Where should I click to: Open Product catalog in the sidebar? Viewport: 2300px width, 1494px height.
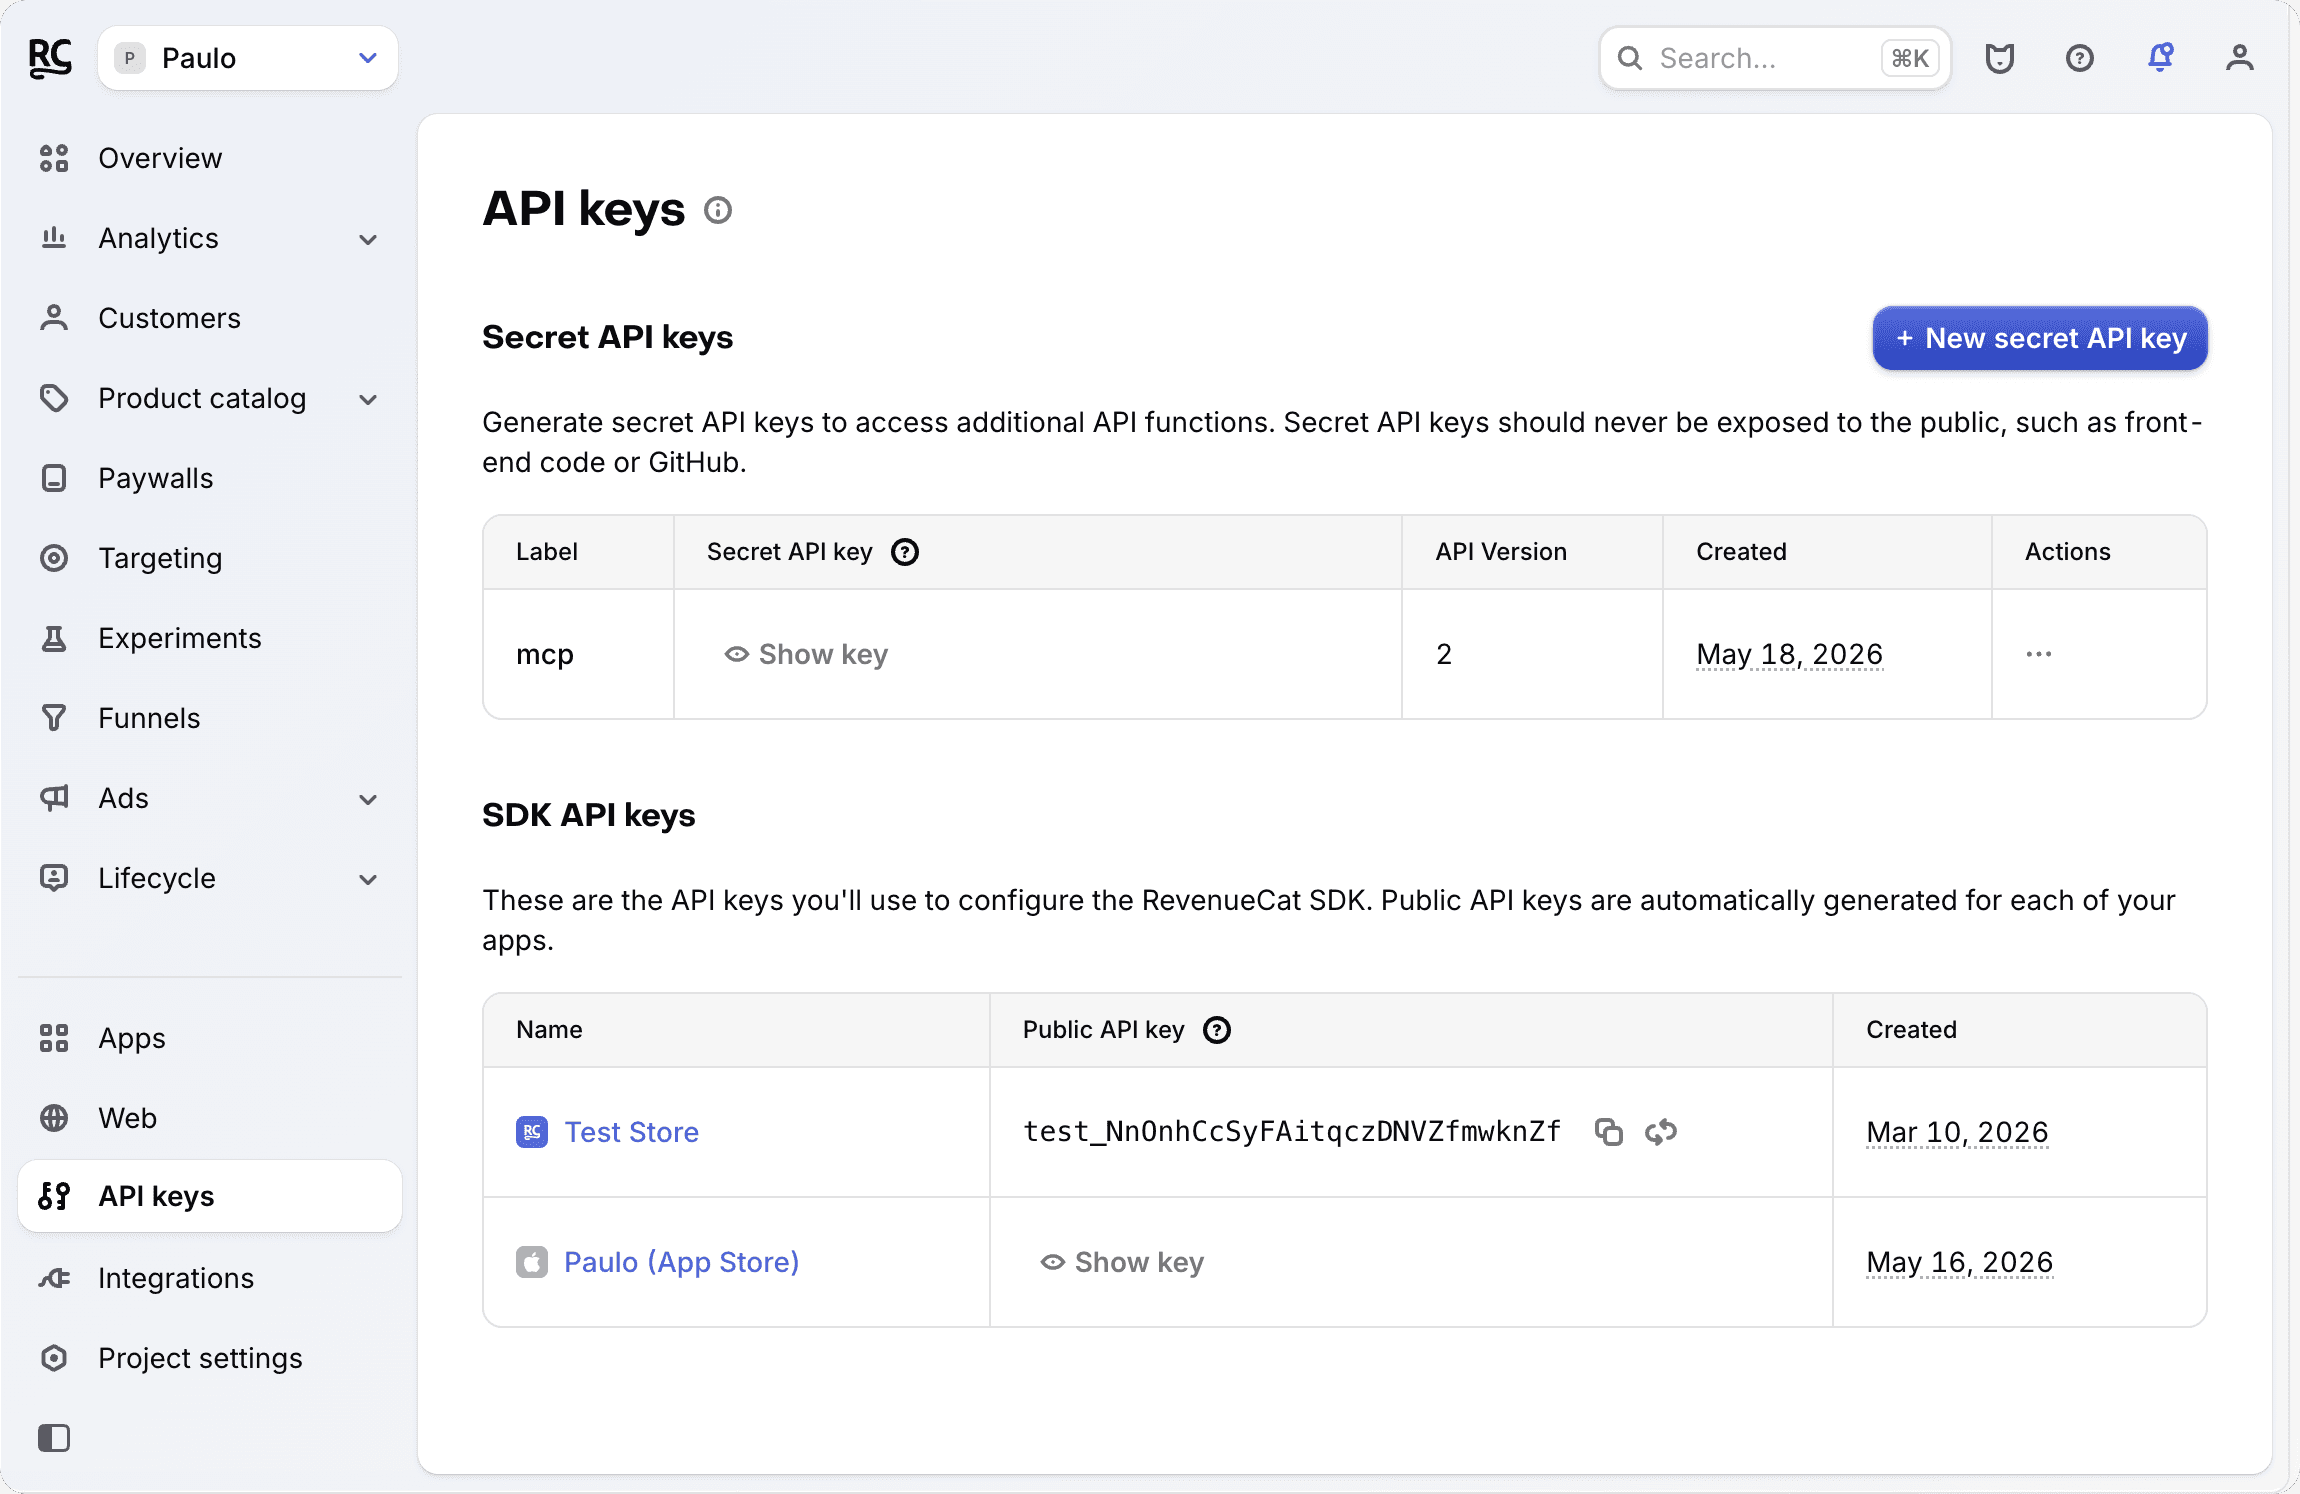(x=210, y=398)
